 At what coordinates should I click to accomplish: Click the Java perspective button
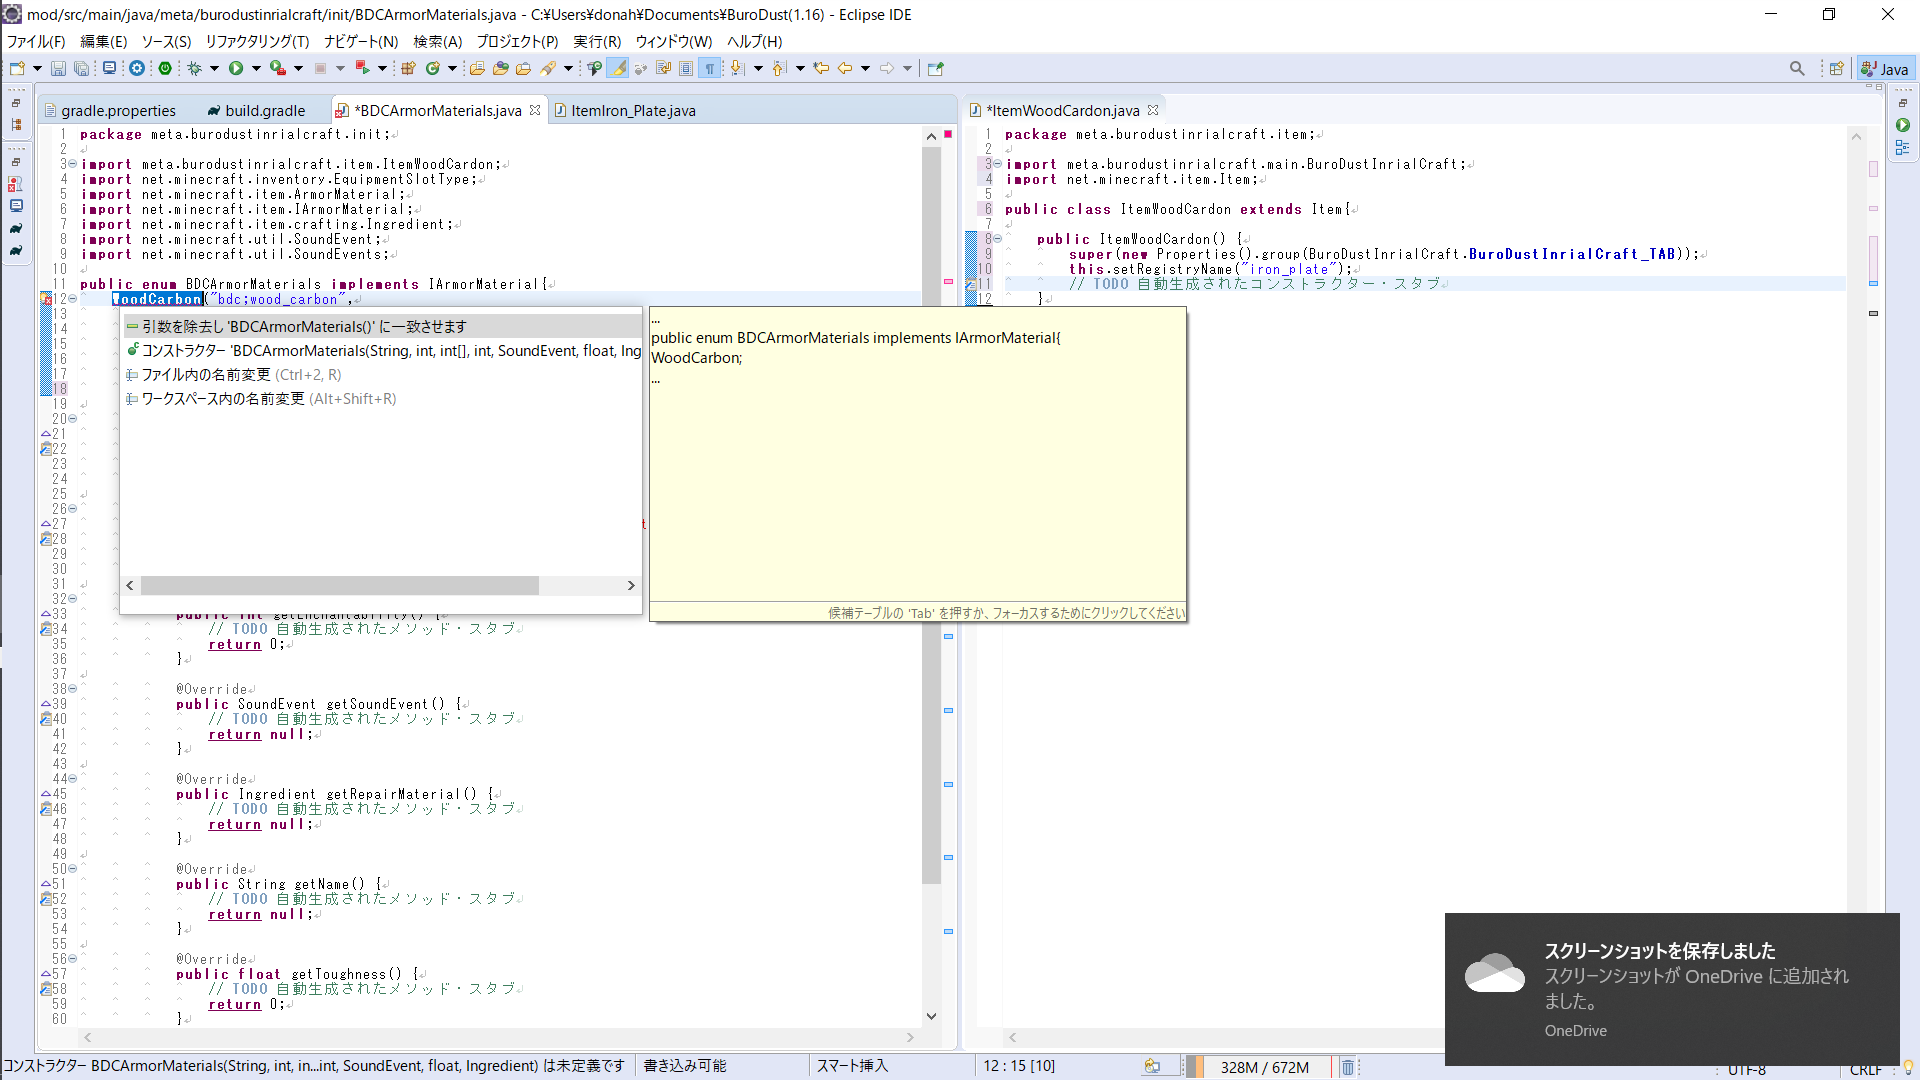pyautogui.click(x=1885, y=68)
